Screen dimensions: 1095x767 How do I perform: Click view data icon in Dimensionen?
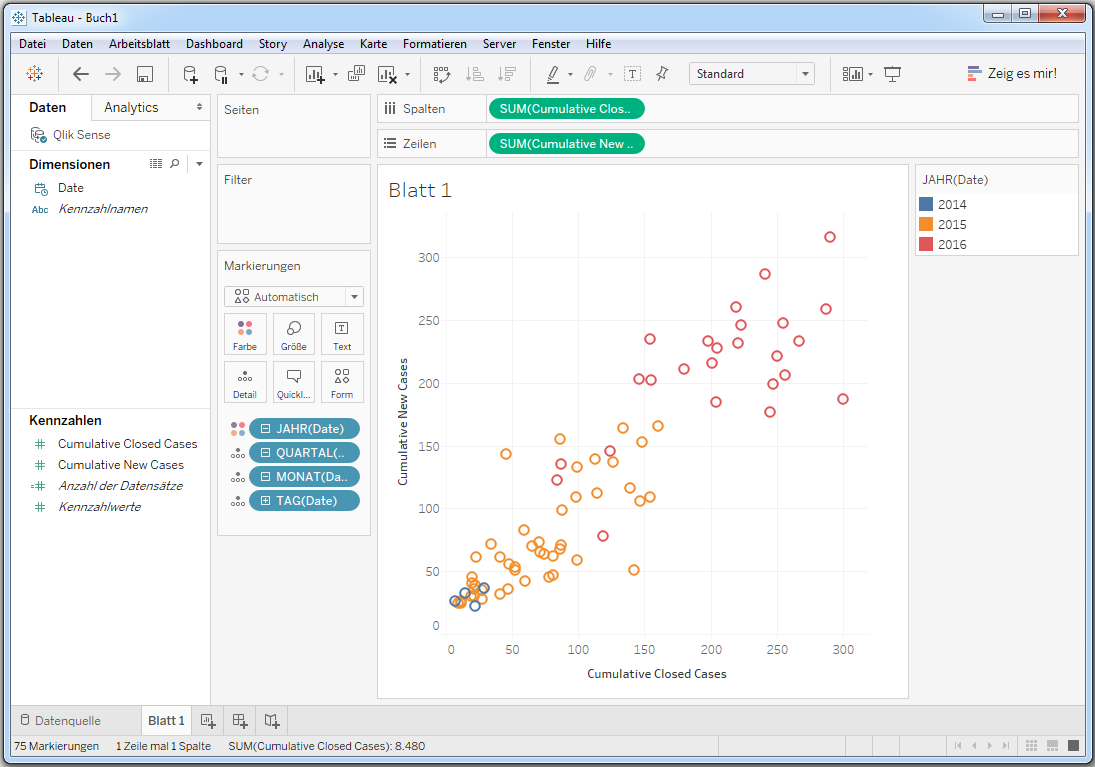point(156,163)
